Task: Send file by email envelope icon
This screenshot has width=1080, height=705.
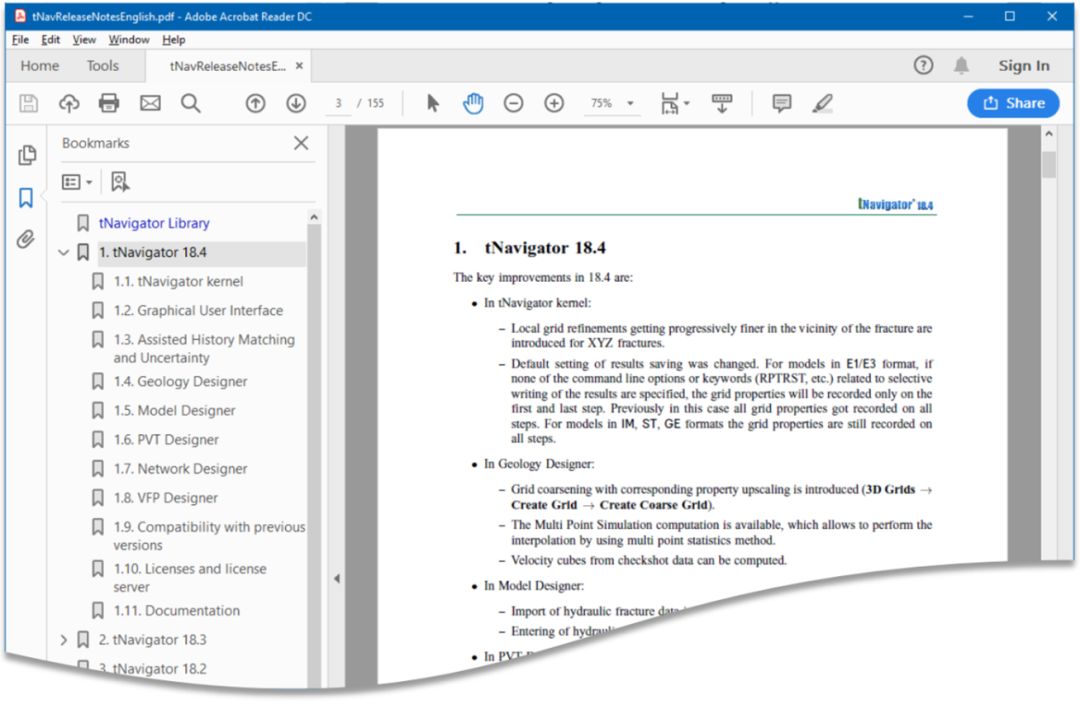Action: pos(150,103)
